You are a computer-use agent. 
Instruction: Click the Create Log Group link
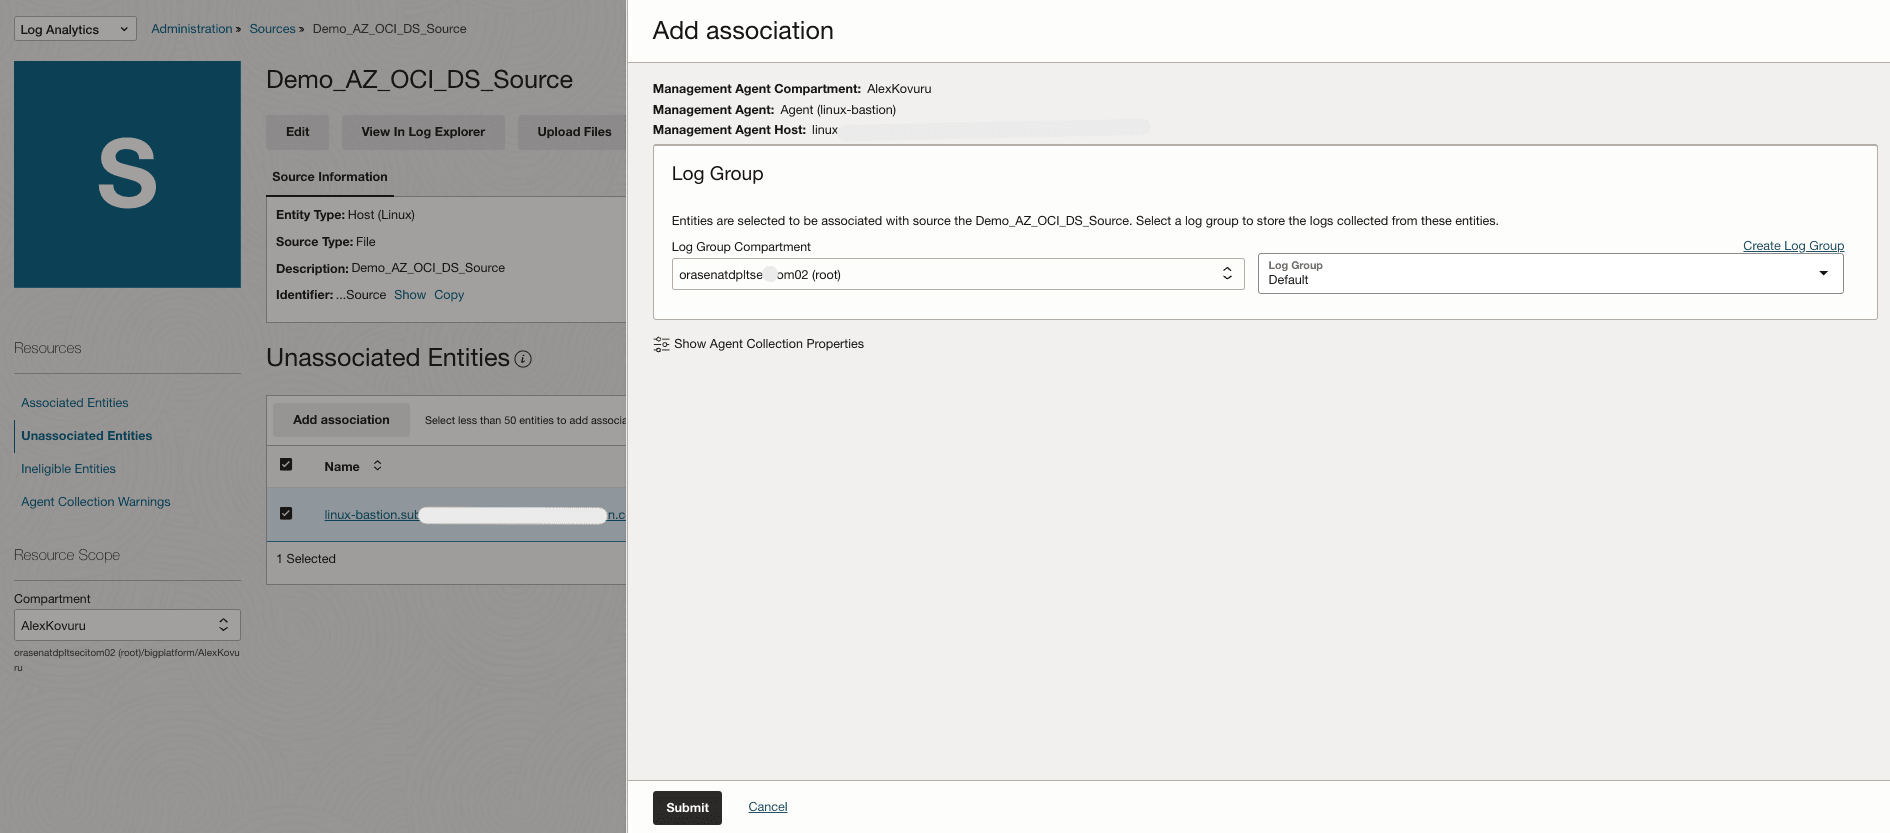point(1793,246)
